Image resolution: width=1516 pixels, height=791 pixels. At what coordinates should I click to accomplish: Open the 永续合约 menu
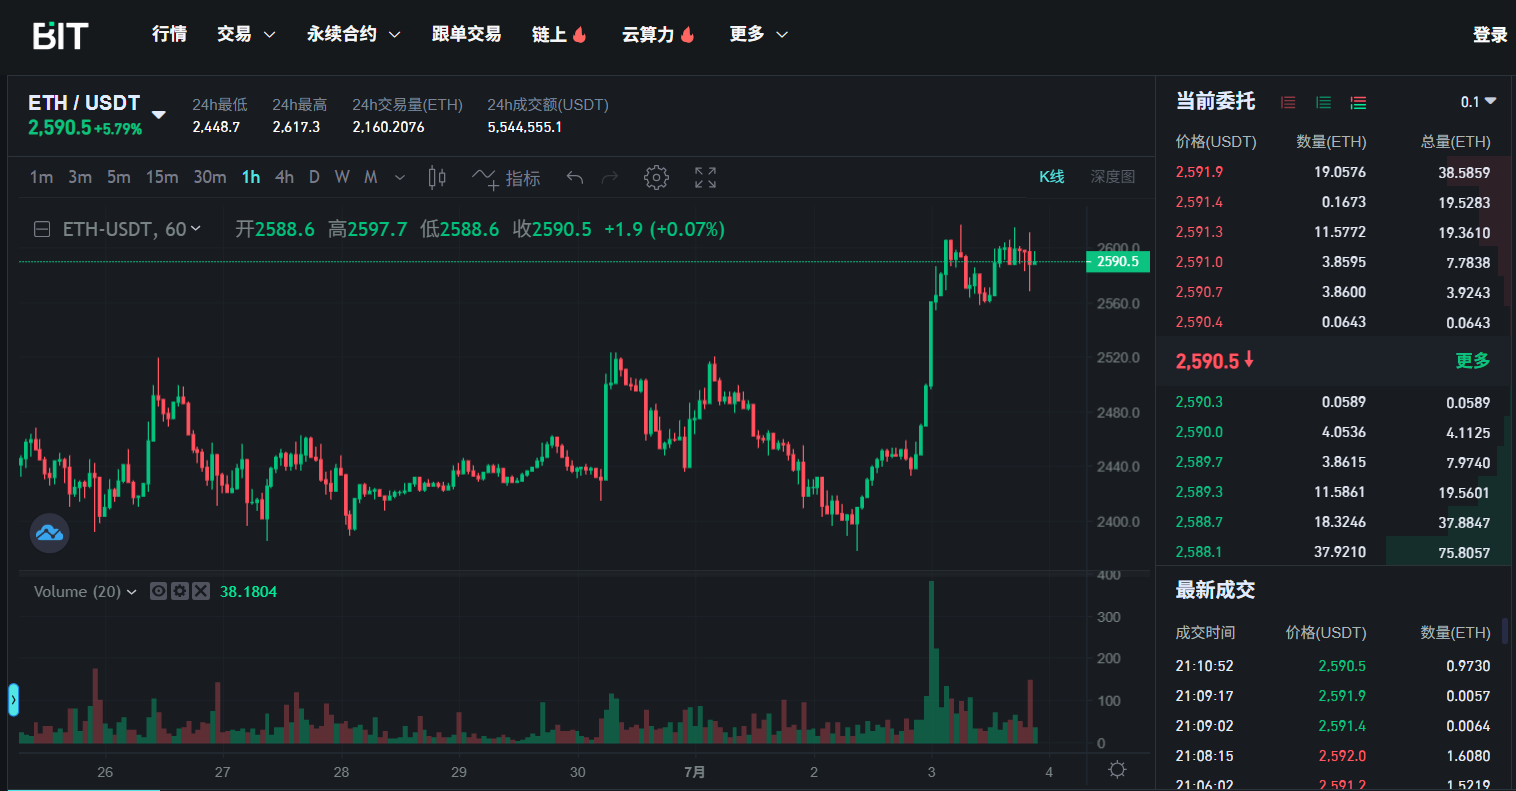pyautogui.click(x=353, y=34)
